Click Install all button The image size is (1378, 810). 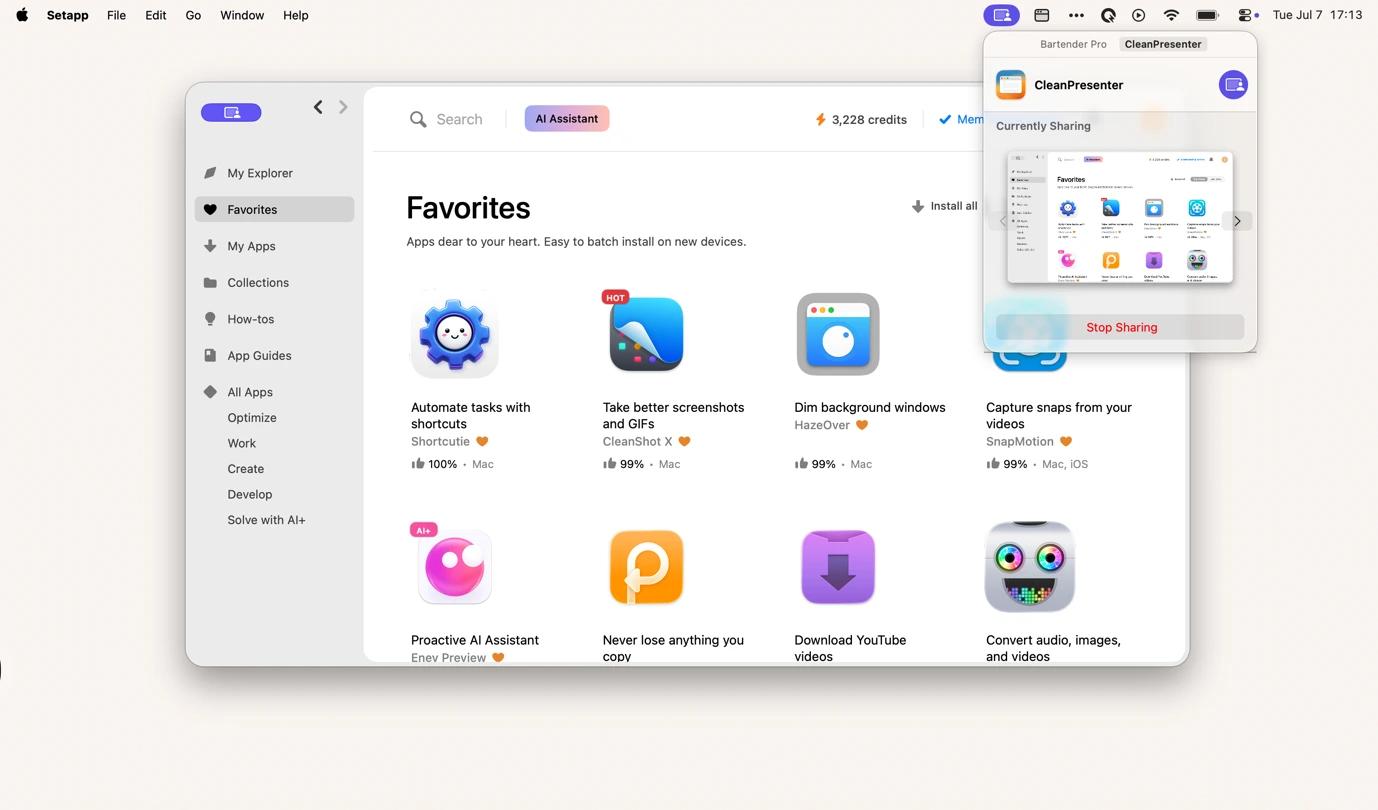pos(944,206)
